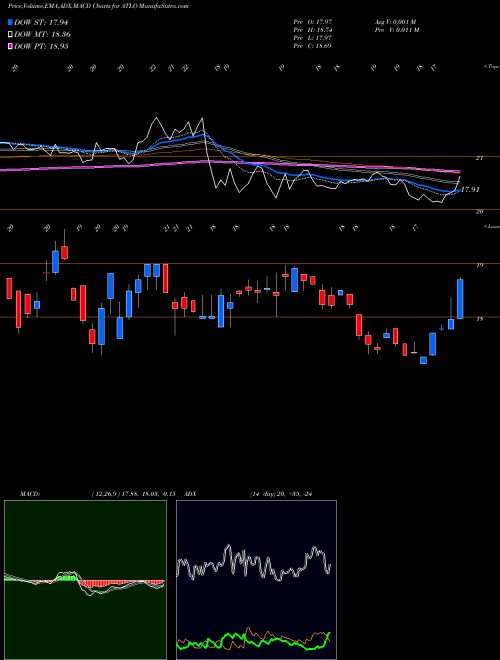500x660 pixels.
Task: Click the 'Avg V: 0.001 M' volume text
Action: click(395, 22)
